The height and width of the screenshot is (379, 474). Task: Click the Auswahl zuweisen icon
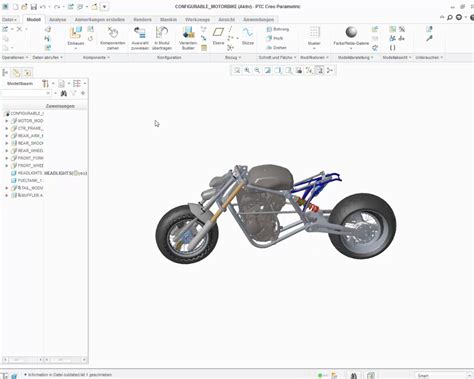click(x=140, y=33)
